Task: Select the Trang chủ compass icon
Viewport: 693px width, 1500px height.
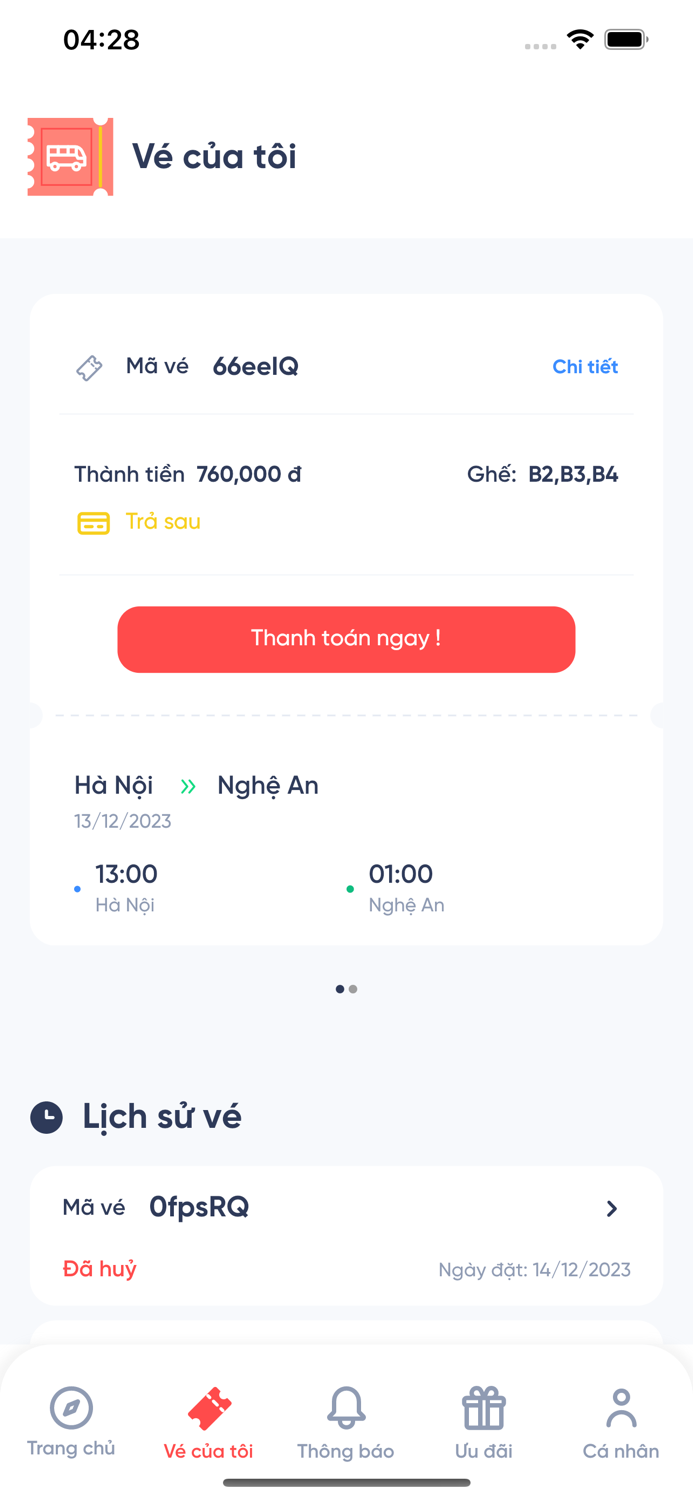Action: (x=70, y=1405)
